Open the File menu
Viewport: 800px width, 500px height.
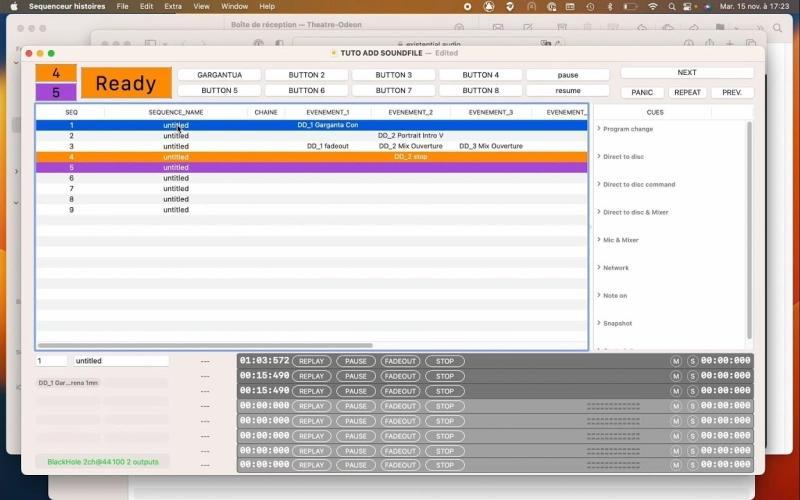click(122, 7)
